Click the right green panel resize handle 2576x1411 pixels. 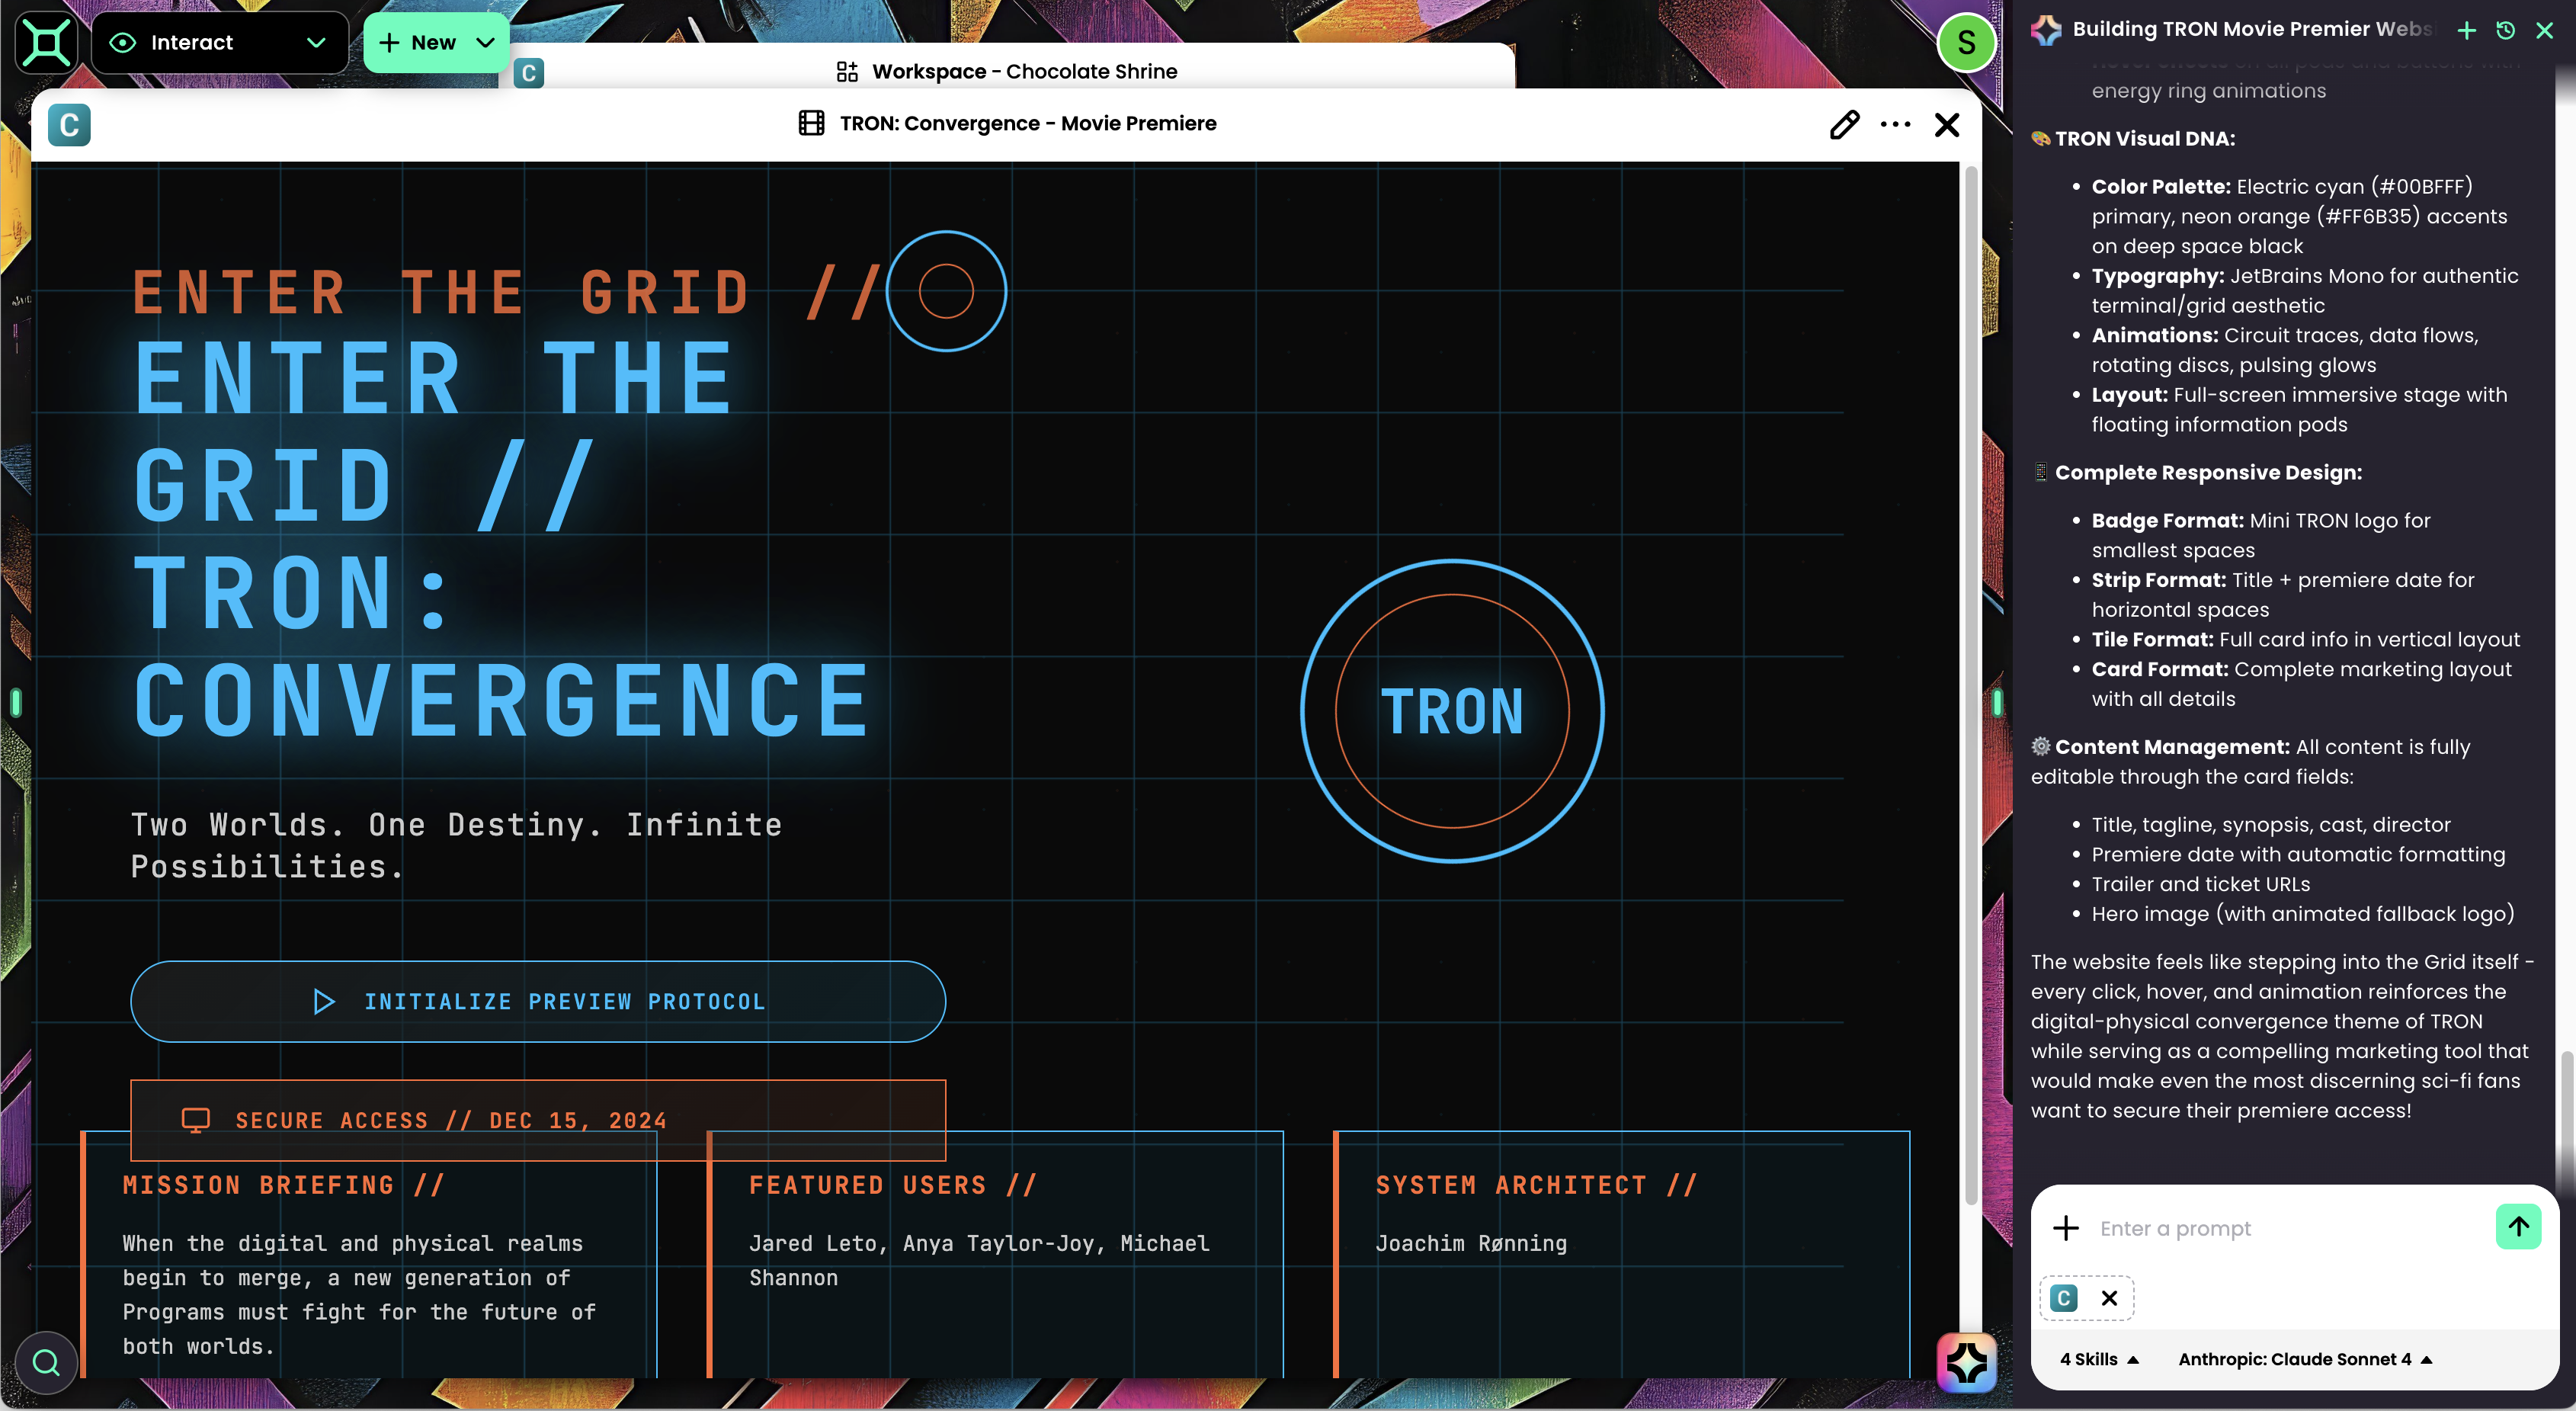[1997, 702]
